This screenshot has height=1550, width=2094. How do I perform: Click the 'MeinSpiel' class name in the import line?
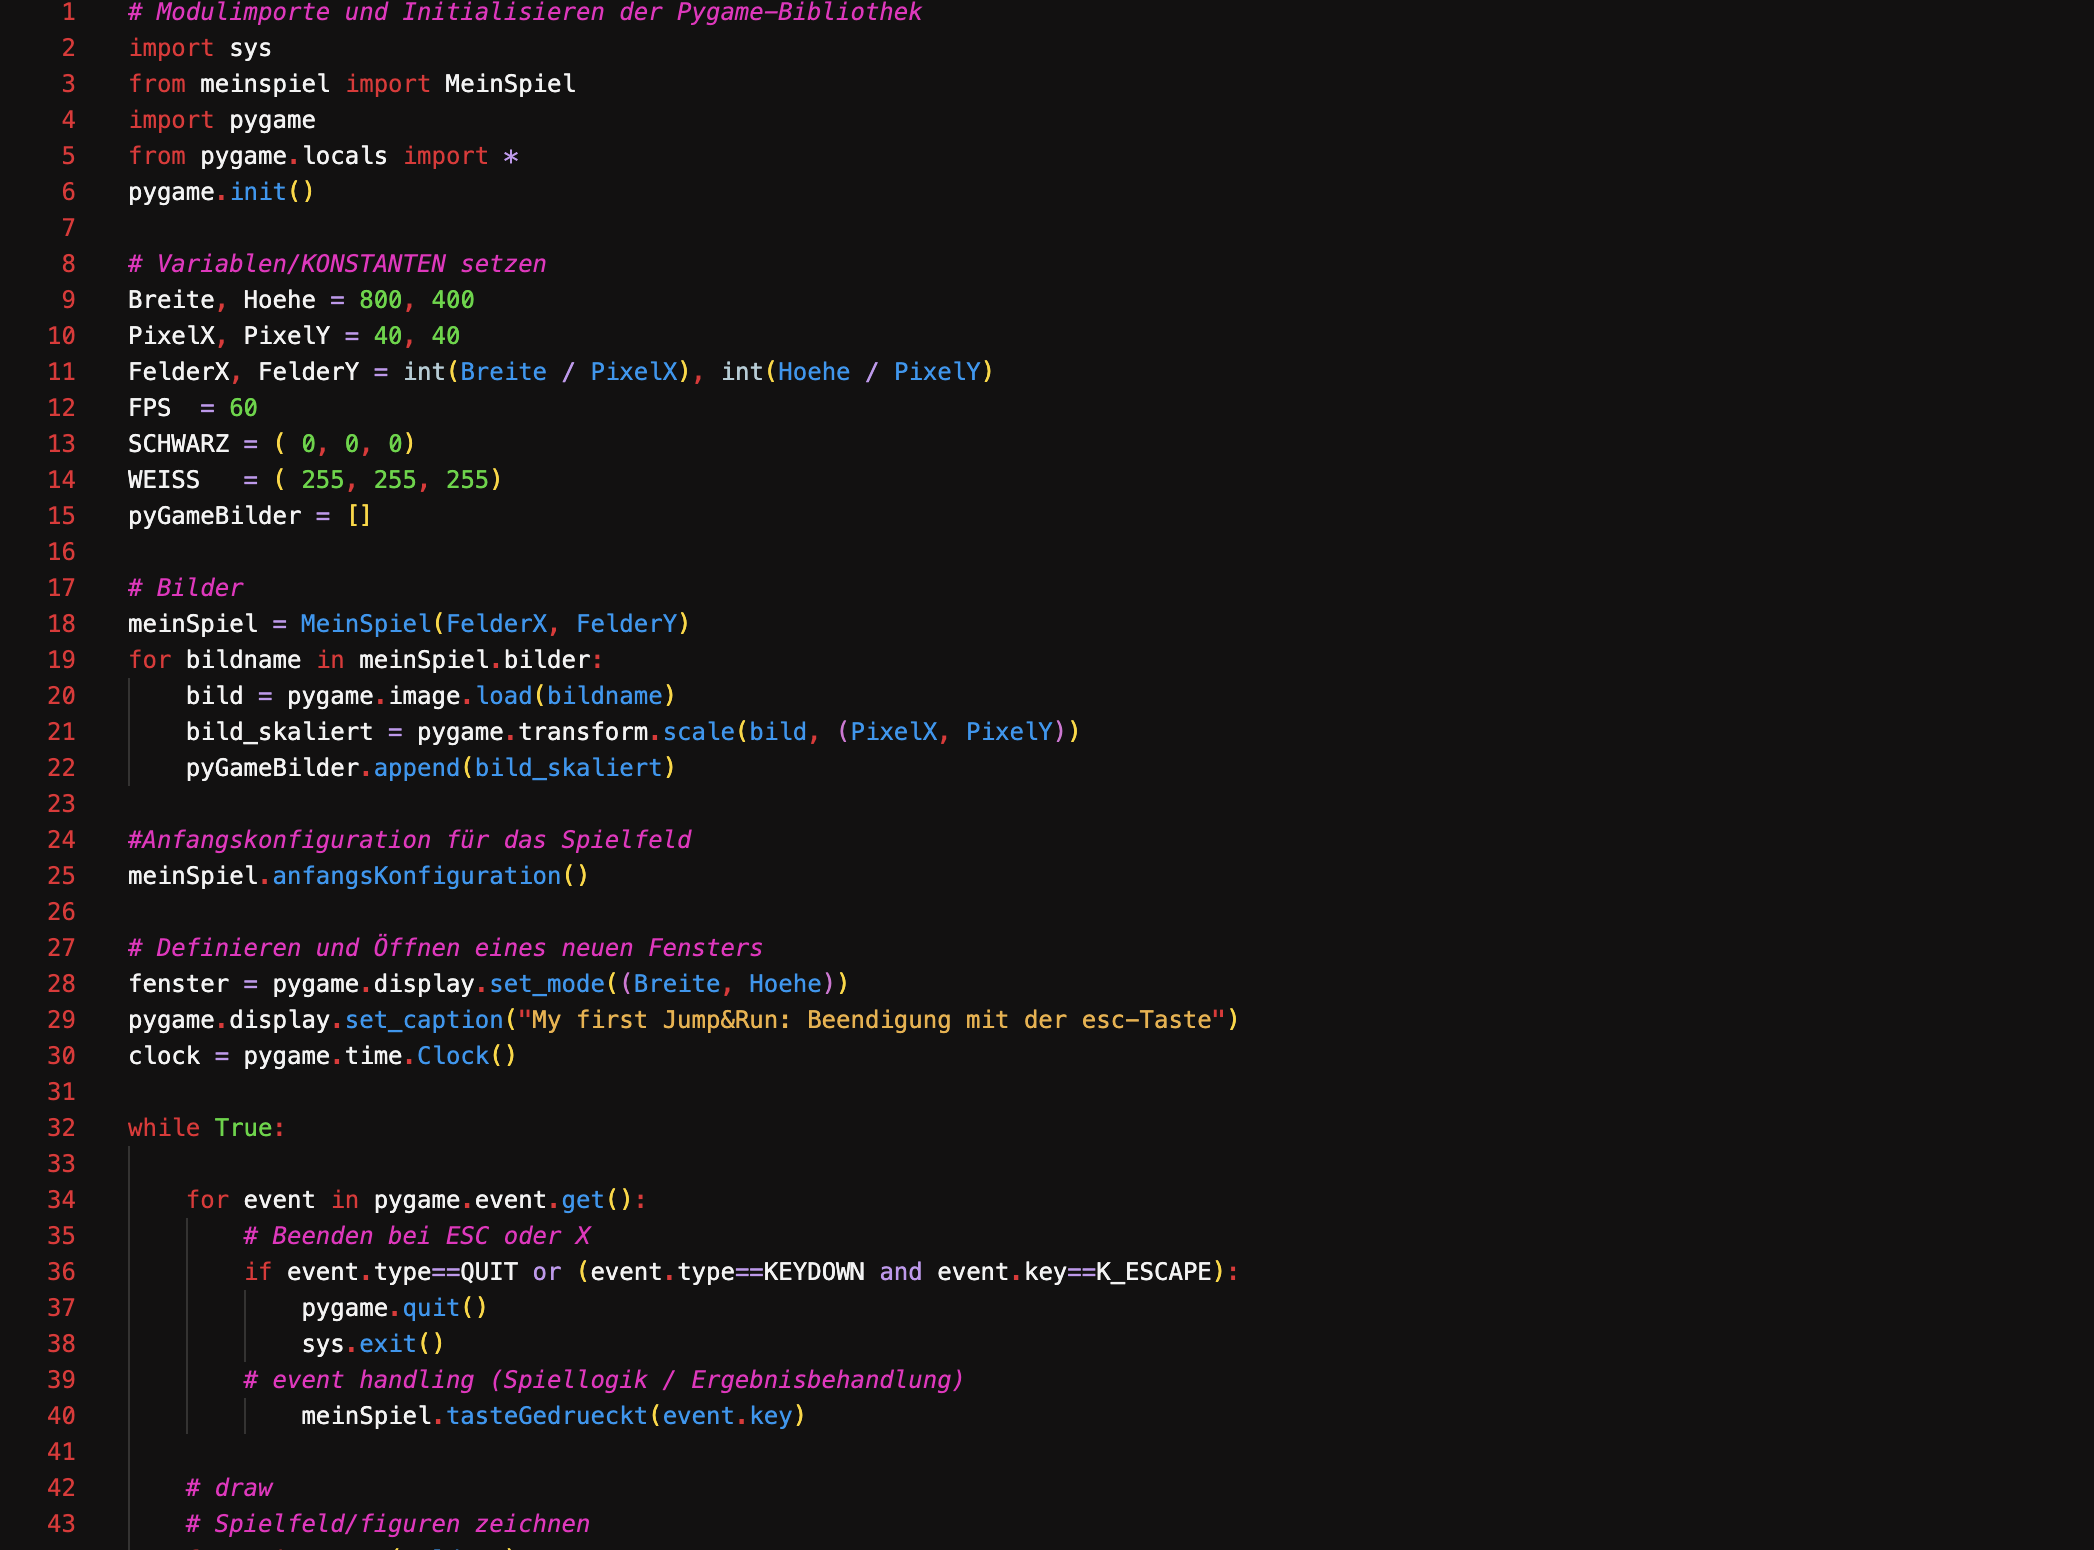[510, 84]
